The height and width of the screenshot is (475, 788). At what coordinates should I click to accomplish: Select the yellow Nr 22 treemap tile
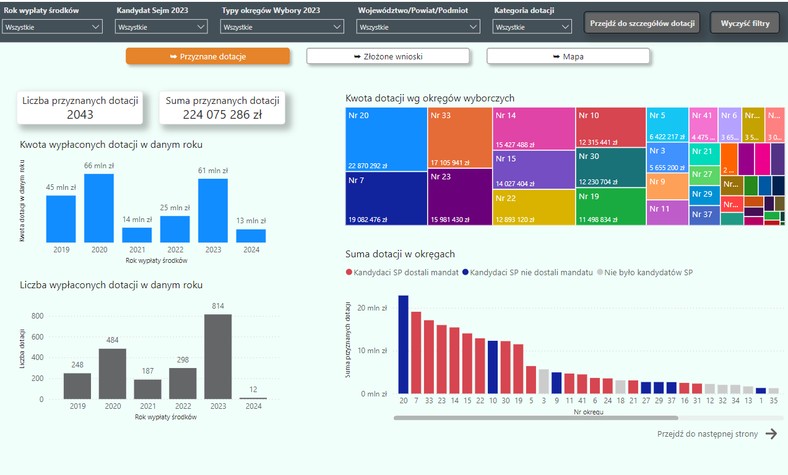click(x=534, y=207)
